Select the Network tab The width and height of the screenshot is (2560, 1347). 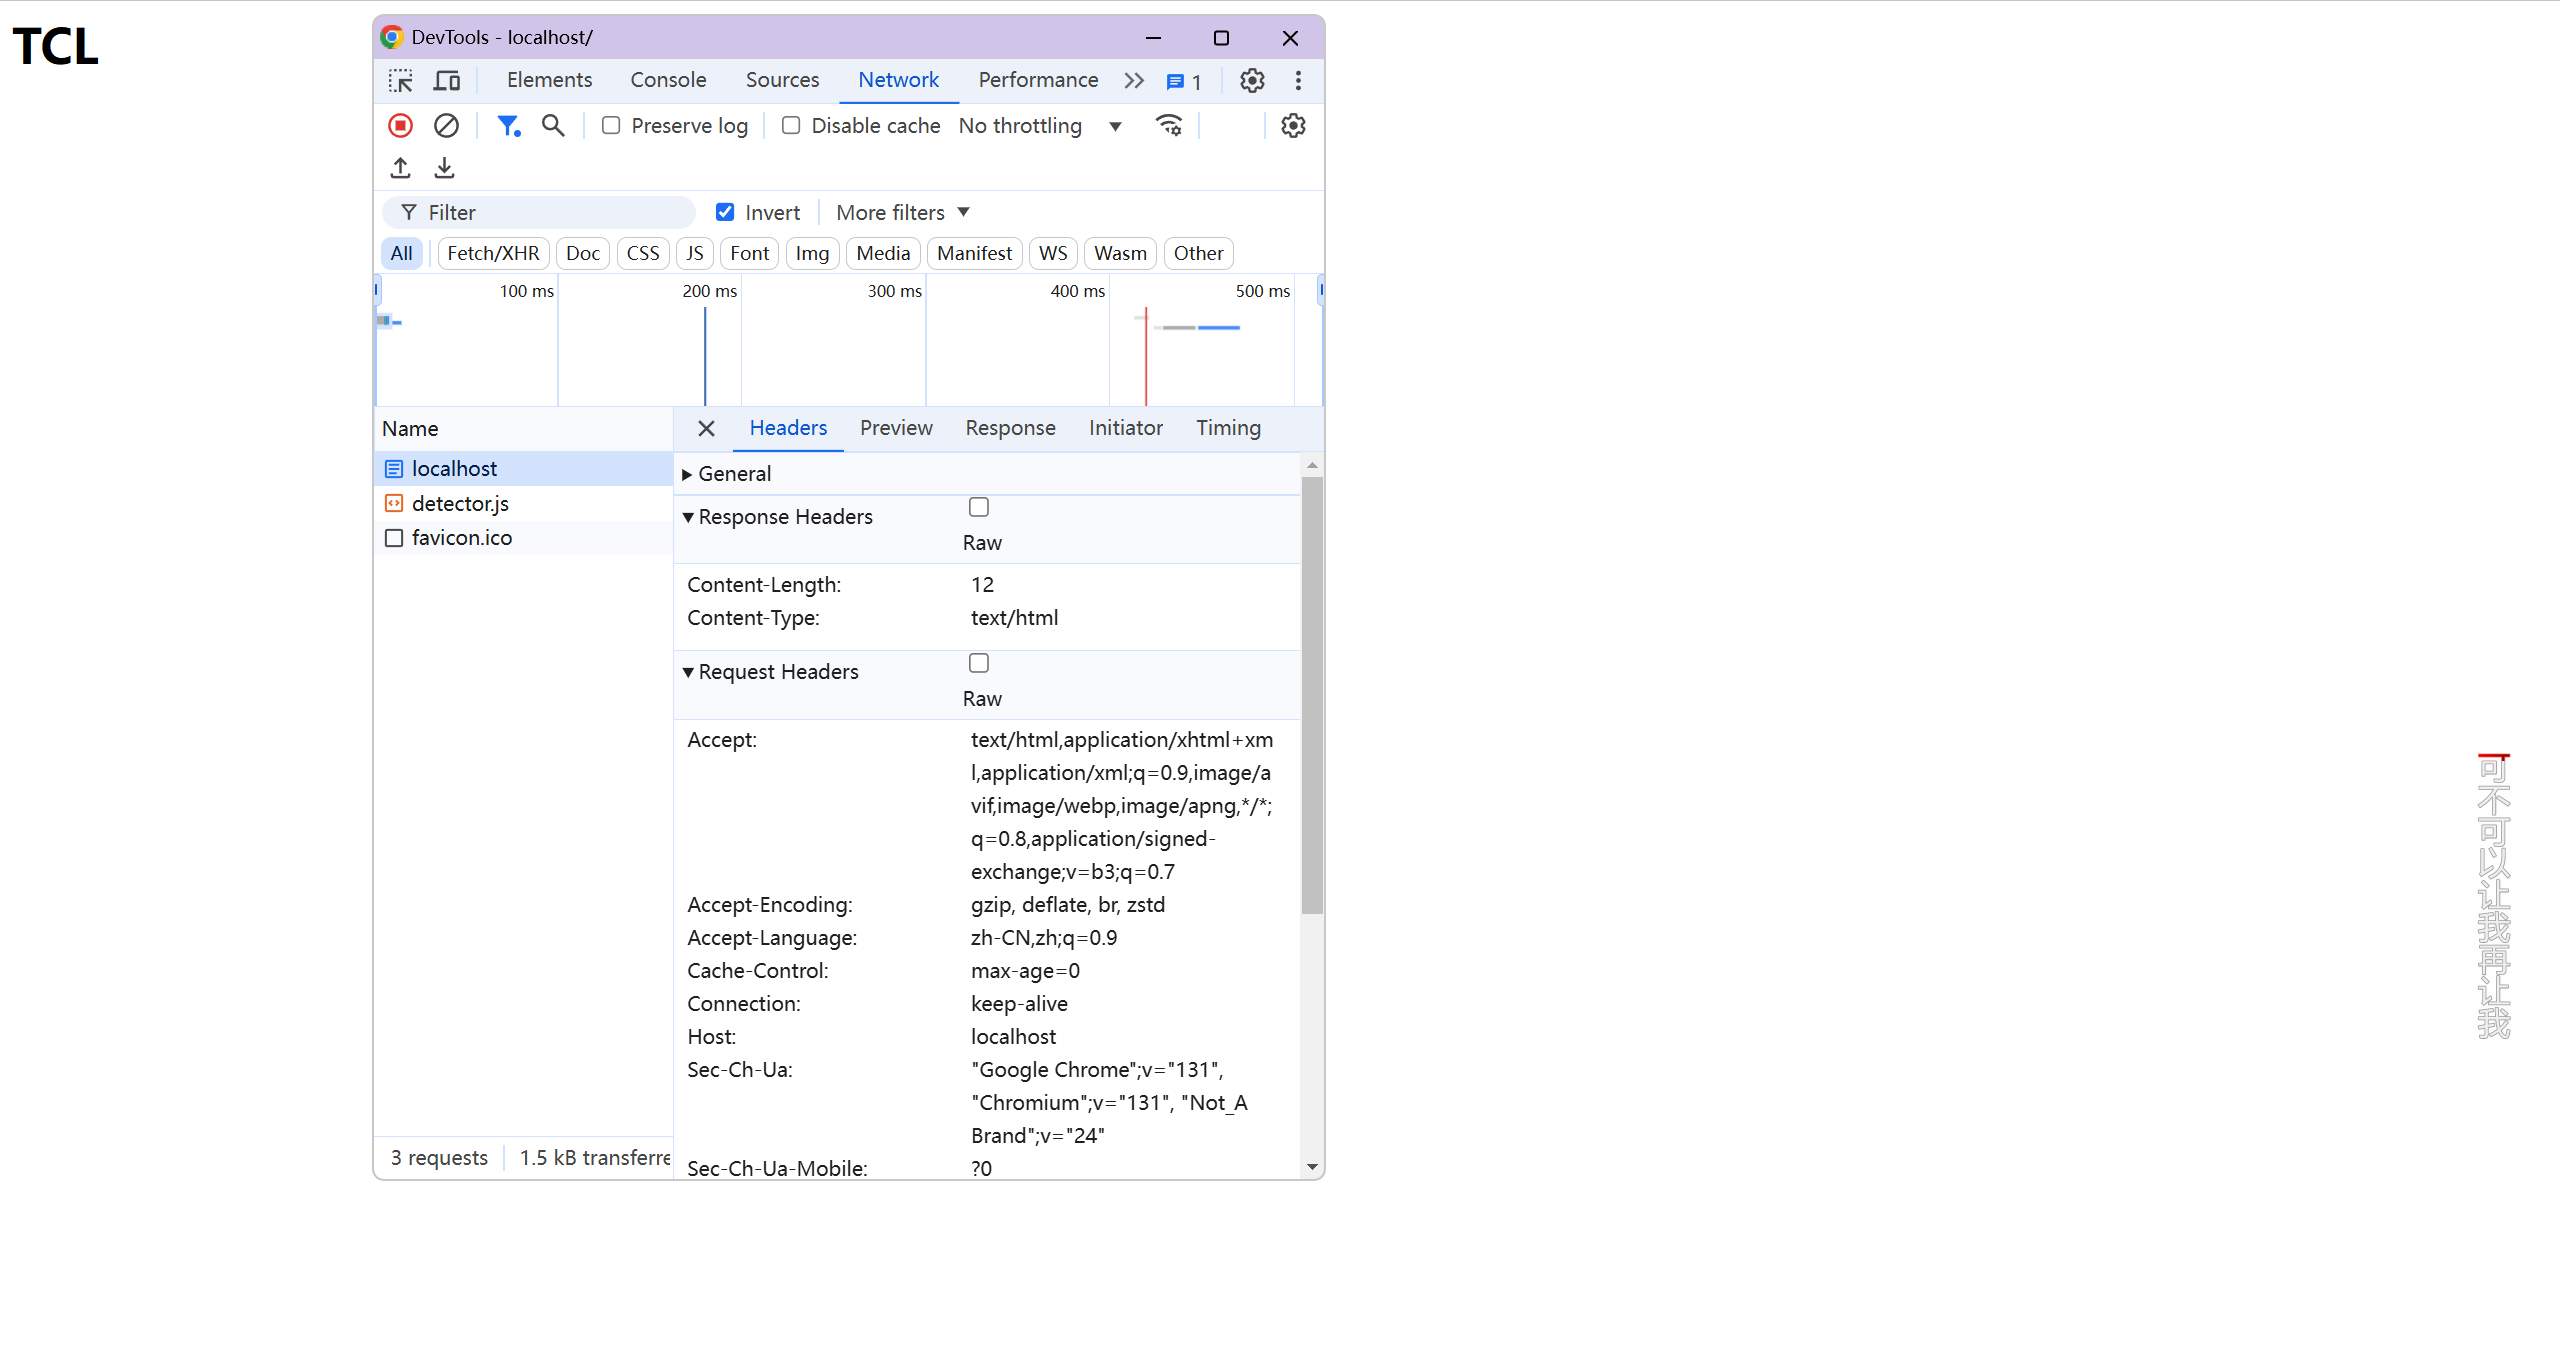point(898,80)
